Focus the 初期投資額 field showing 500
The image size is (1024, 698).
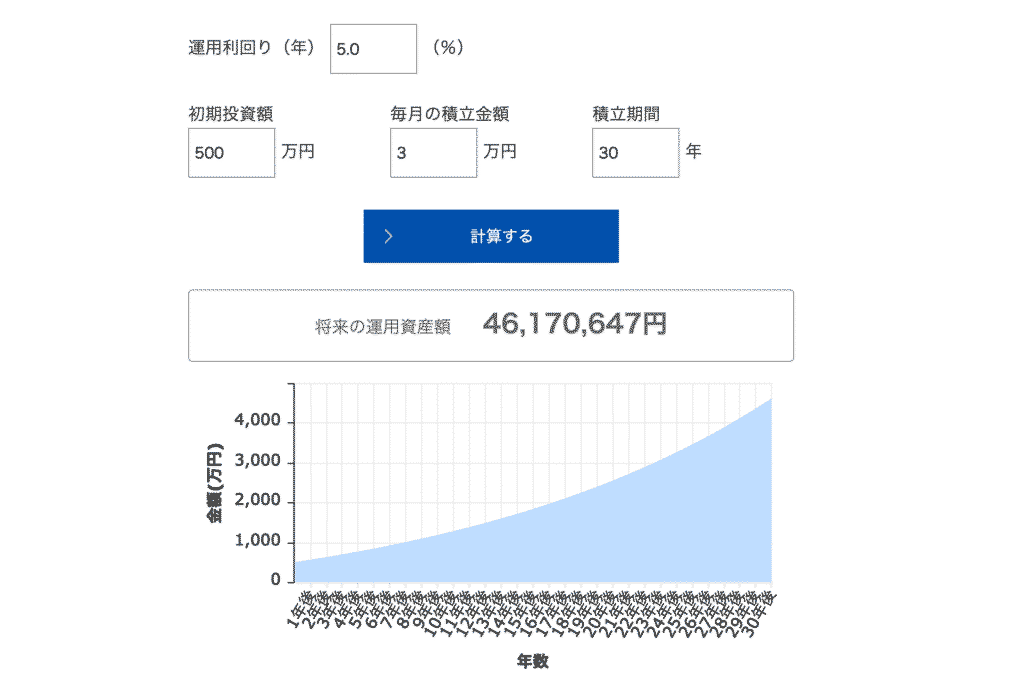point(231,153)
